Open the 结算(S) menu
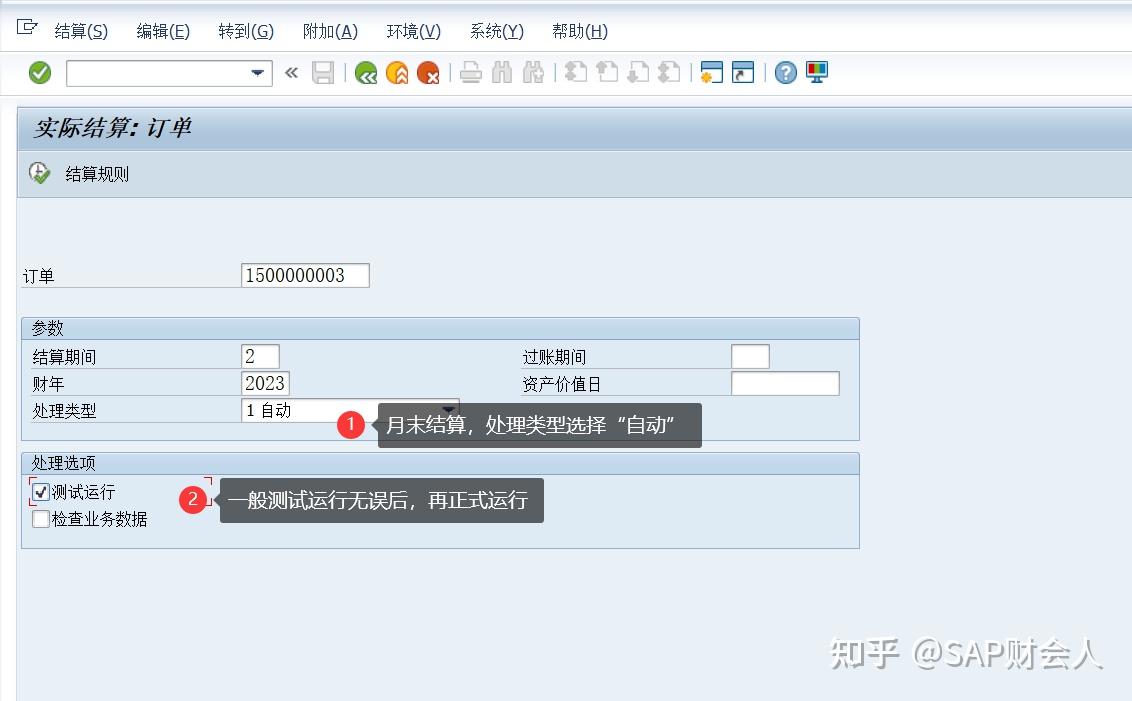The height and width of the screenshot is (701, 1132). coord(80,31)
